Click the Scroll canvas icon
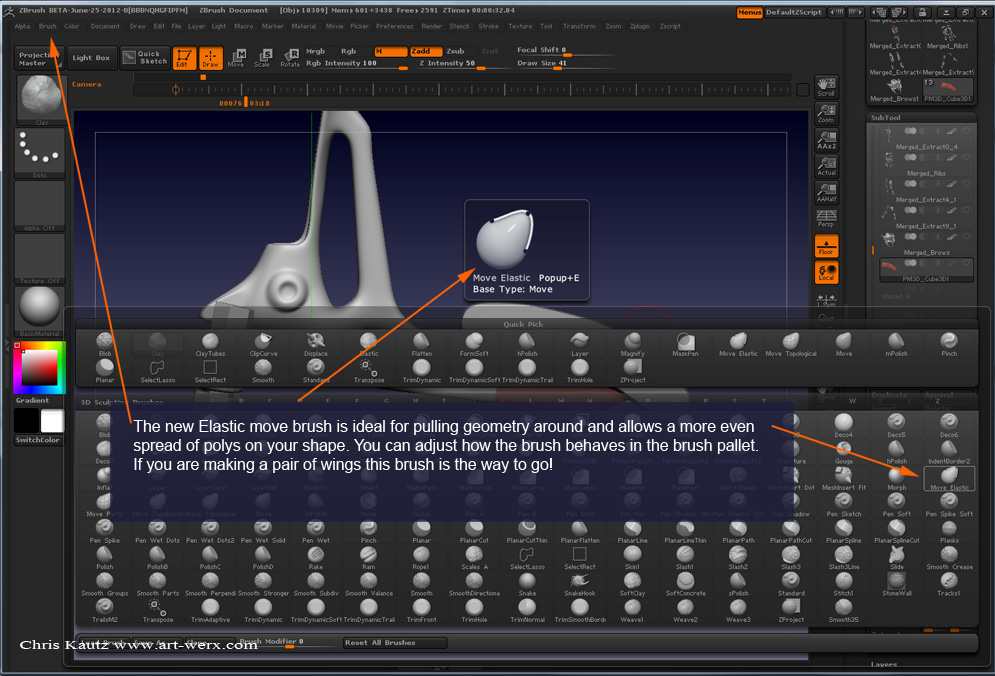995x676 pixels. point(826,87)
